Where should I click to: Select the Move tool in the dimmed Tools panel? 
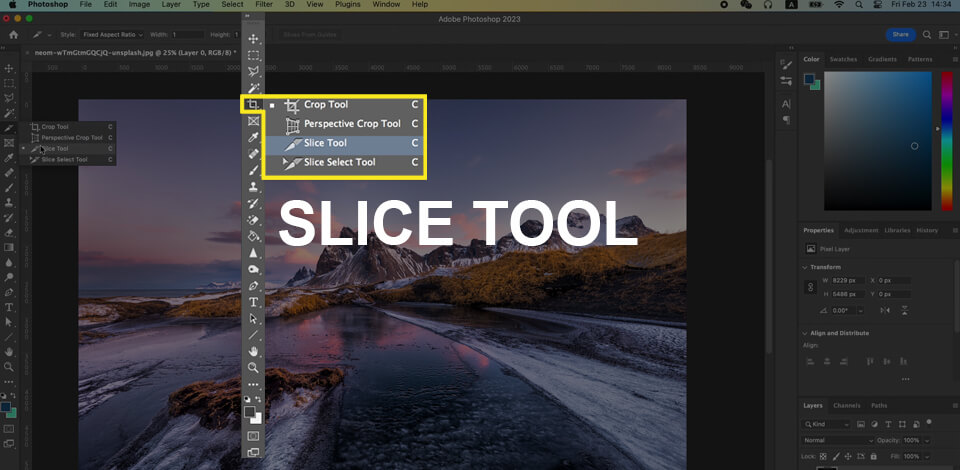9,68
